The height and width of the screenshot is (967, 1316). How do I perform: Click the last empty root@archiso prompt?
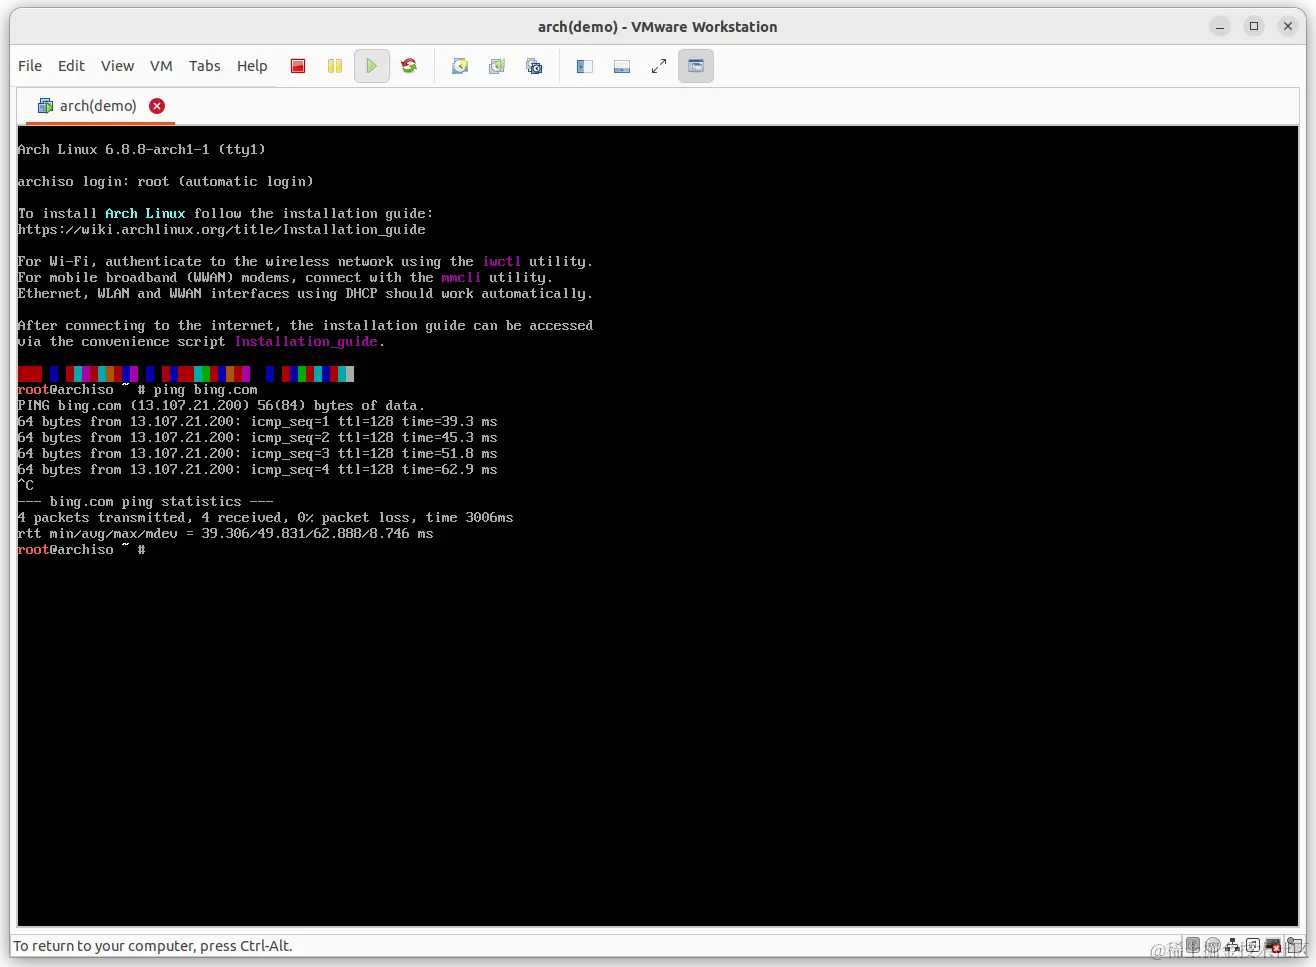(x=82, y=550)
